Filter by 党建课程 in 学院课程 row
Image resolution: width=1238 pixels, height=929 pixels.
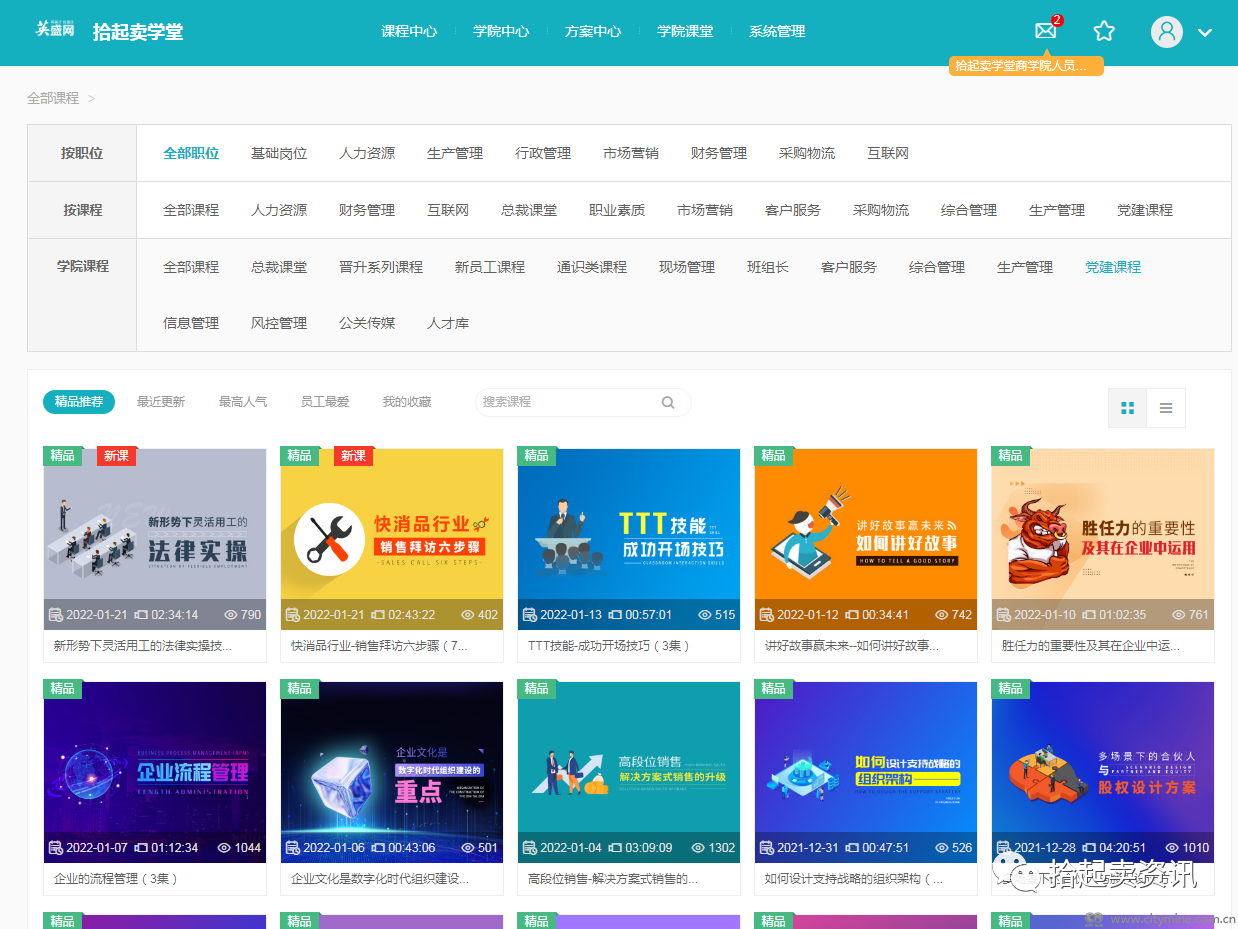(x=1112, y=267)
